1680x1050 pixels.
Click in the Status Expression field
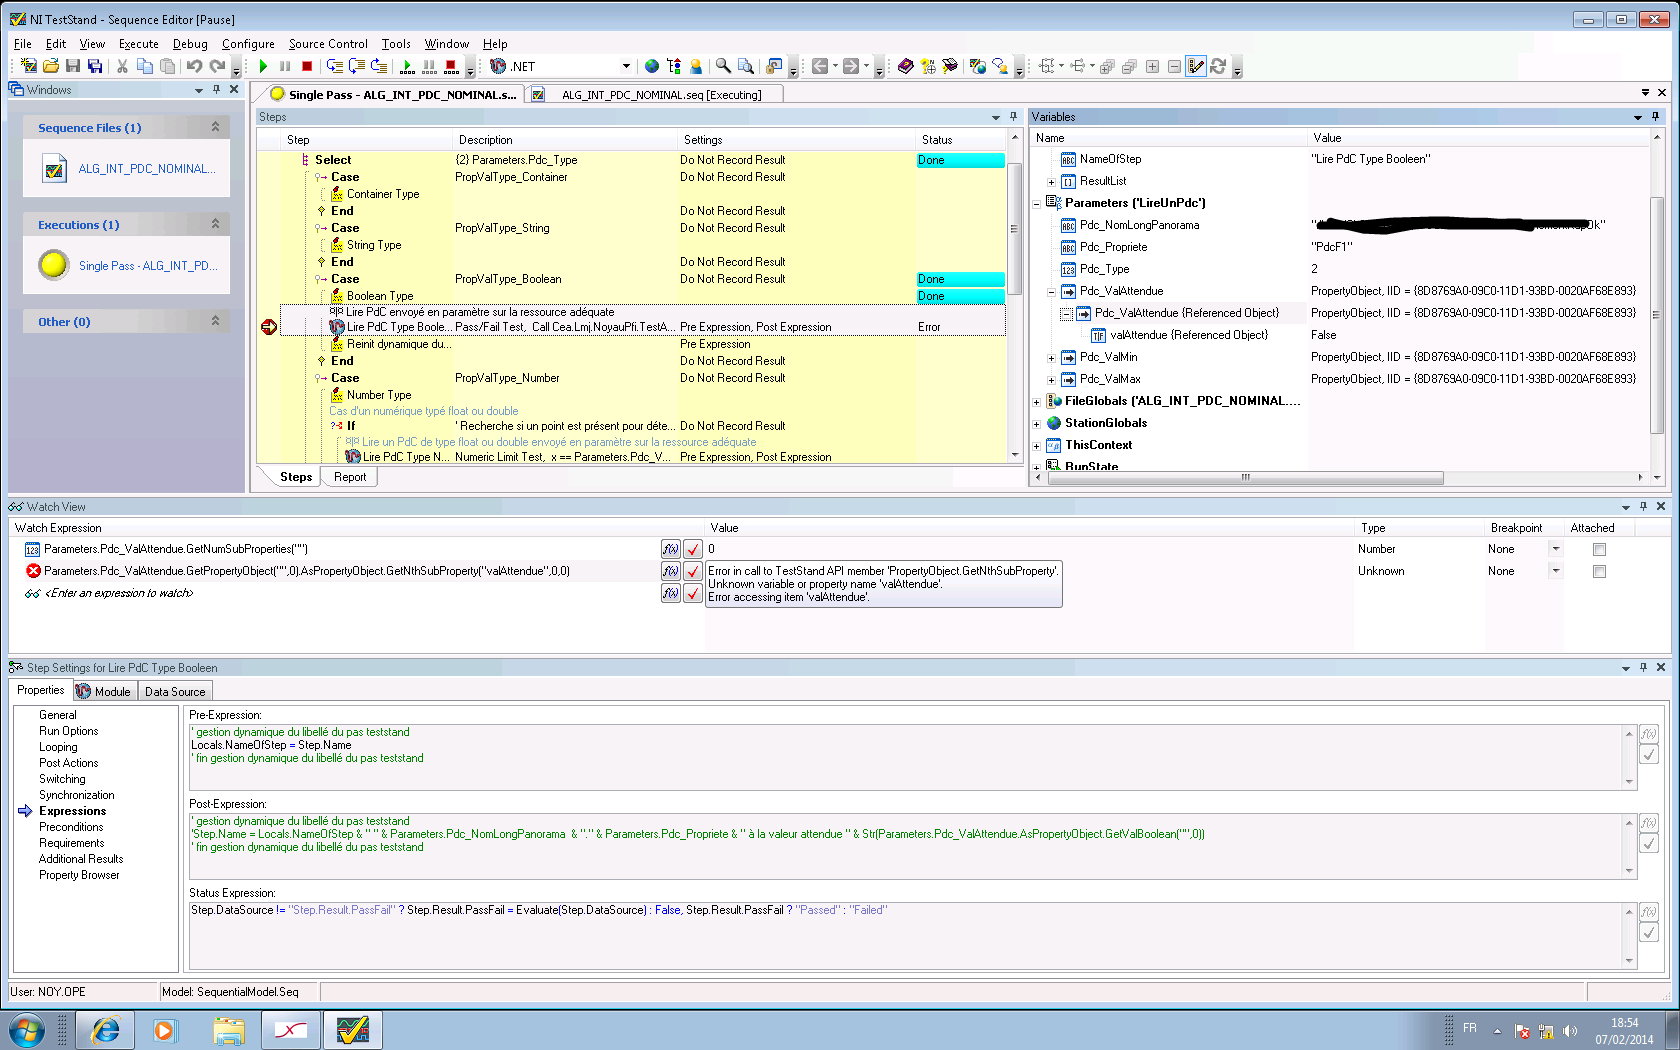coord(911,935)
